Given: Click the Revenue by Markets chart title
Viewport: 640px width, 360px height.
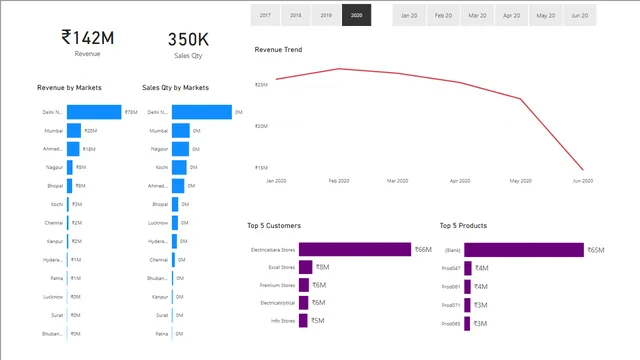Looking at the screenshot, I should (69, 88).
